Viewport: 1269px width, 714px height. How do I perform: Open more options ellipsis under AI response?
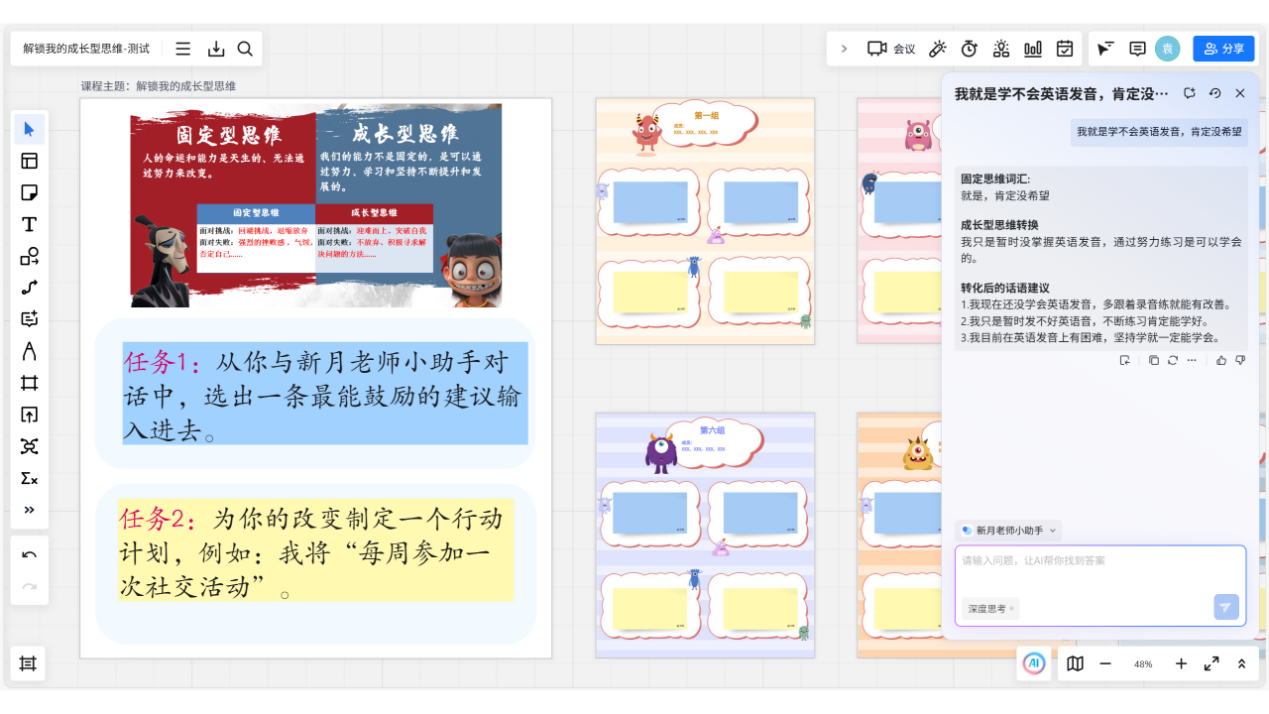[x=1191, y=360]
